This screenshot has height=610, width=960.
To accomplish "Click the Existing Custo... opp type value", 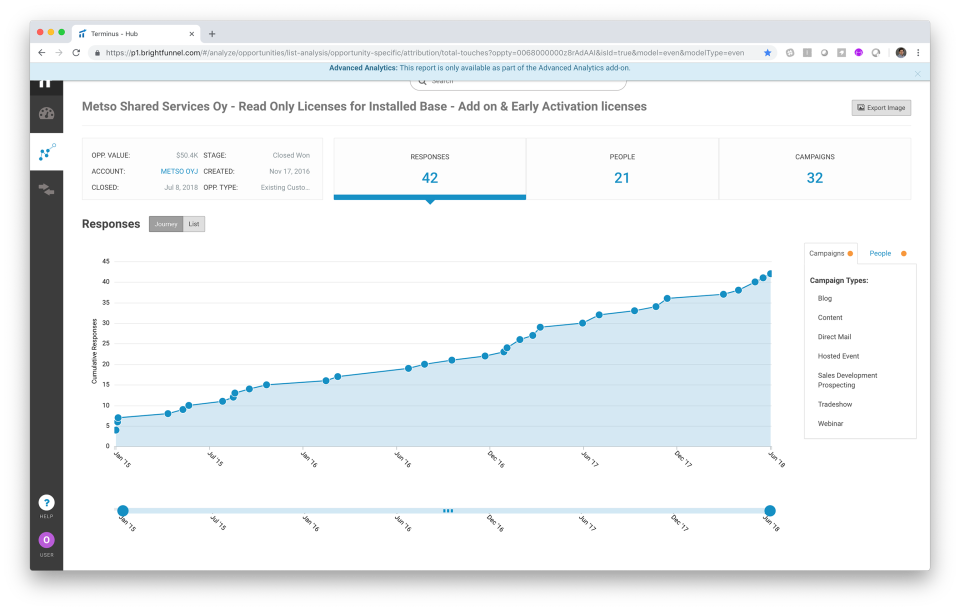I will pos(285,187).
